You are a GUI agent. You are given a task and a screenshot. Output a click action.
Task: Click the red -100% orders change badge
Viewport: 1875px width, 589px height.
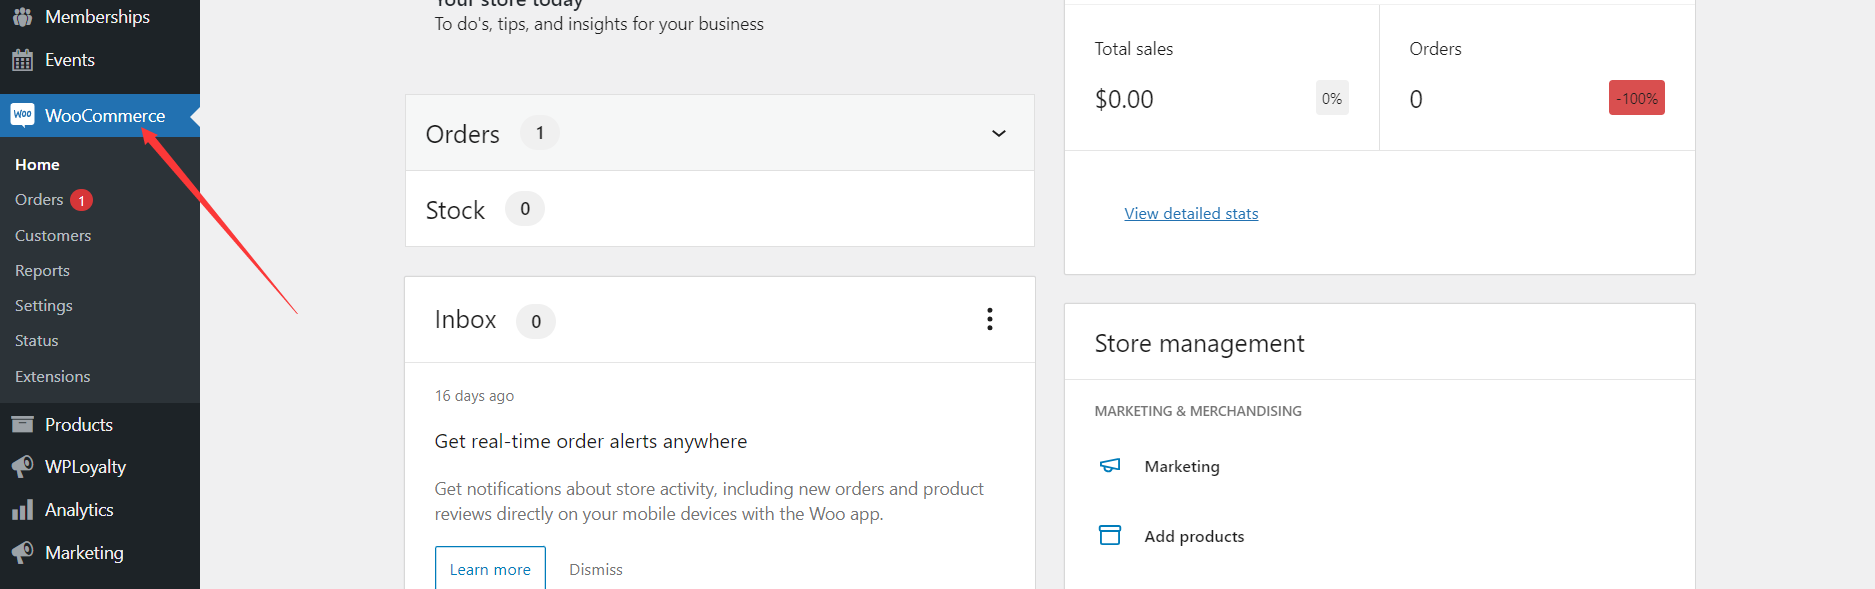1637,98
